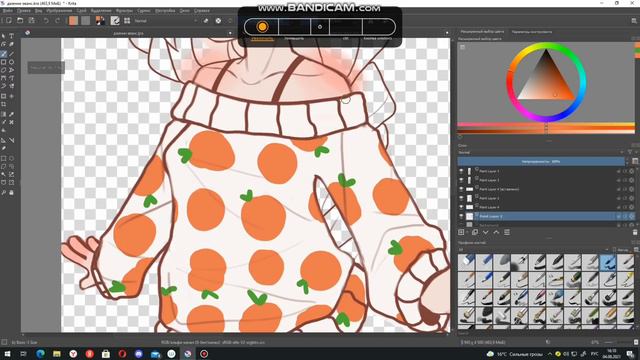Screen dimensions: 640x360
Task: Click the Open document toolbar icon
Action: coord(20,20)
